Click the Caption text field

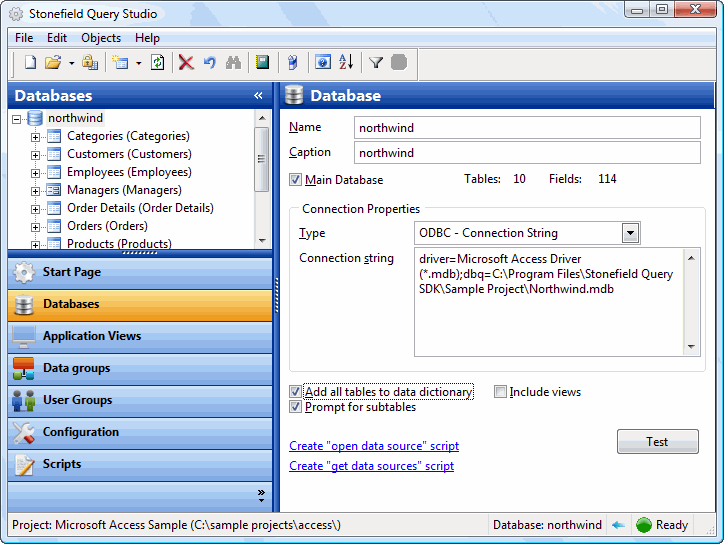527,153
